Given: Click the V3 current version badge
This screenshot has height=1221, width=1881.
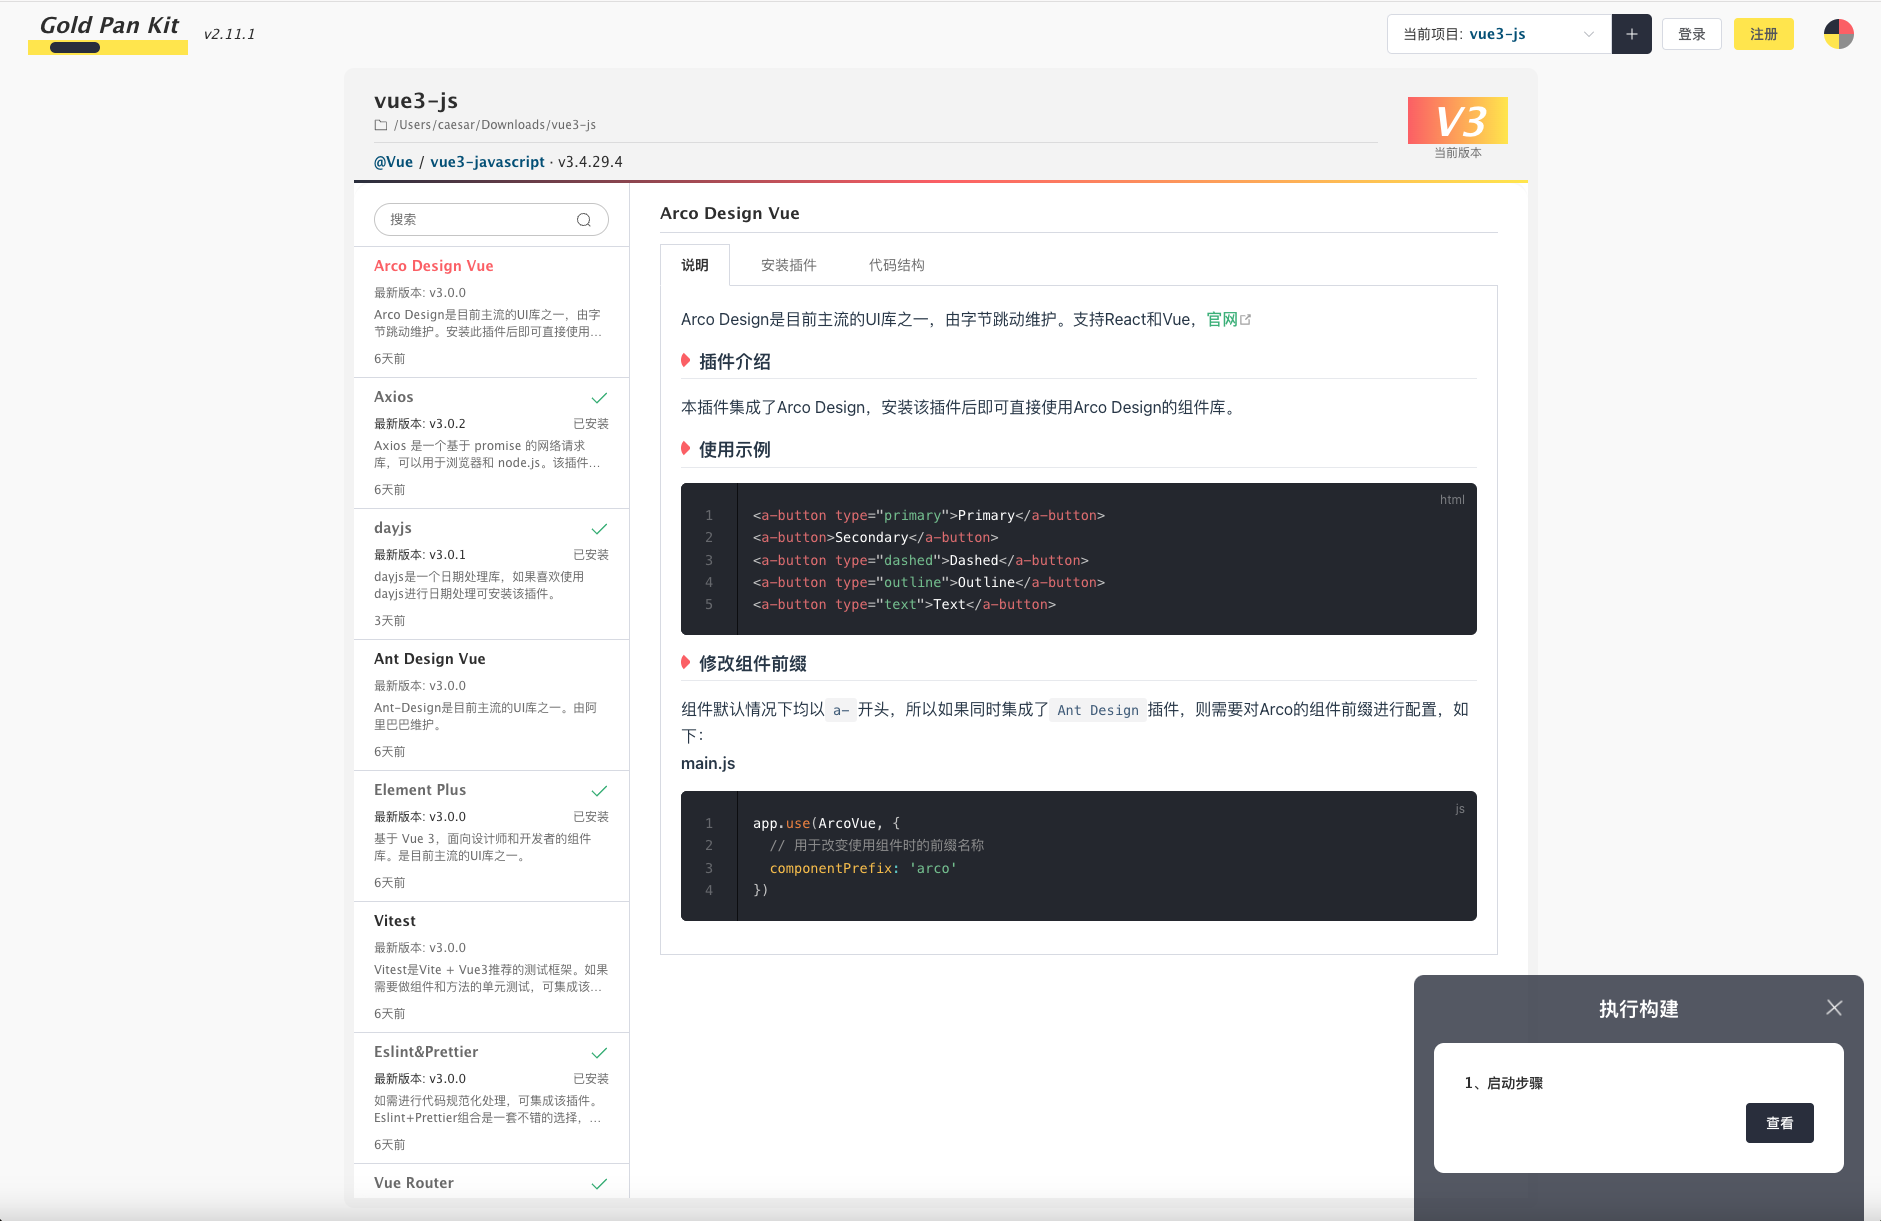Looking at the screenshot, I should pyautogui.click(x=1458, y=121).
